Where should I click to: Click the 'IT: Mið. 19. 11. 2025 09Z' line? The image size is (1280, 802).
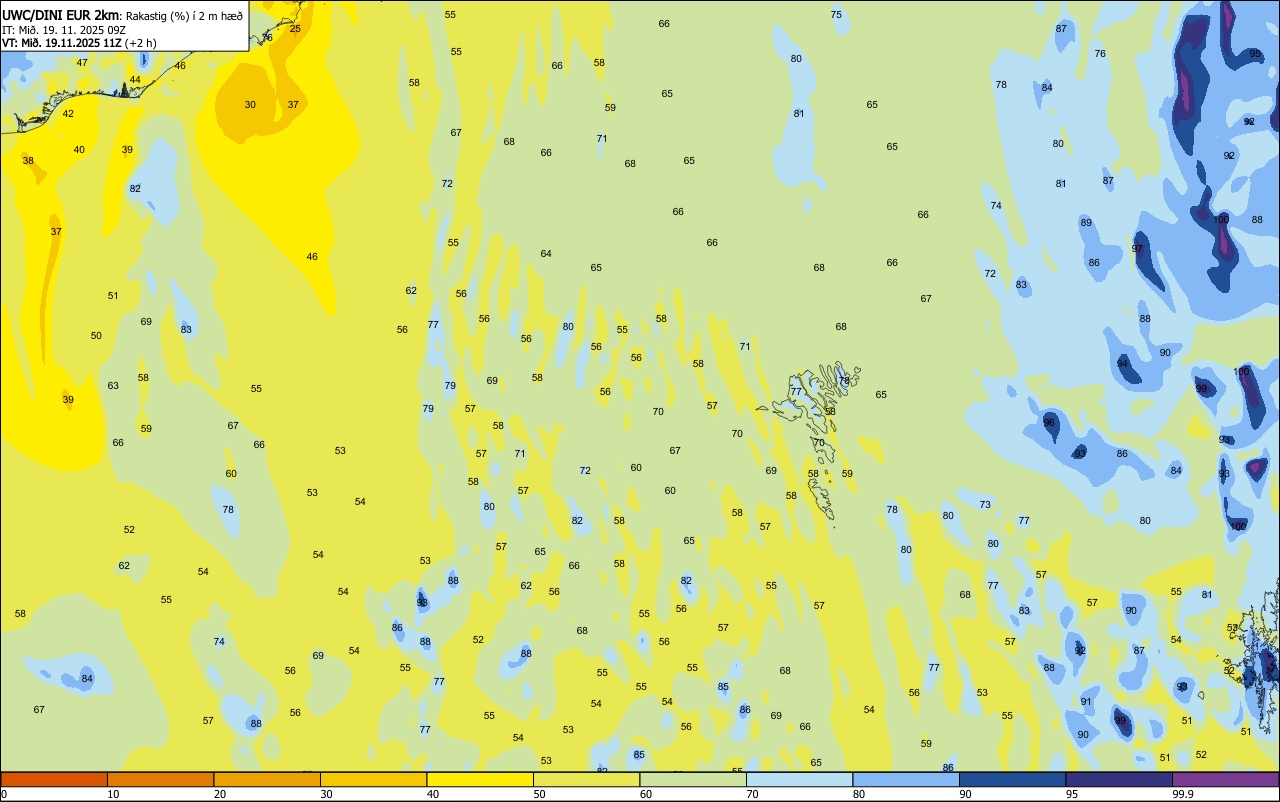click(x=64, y=29)
